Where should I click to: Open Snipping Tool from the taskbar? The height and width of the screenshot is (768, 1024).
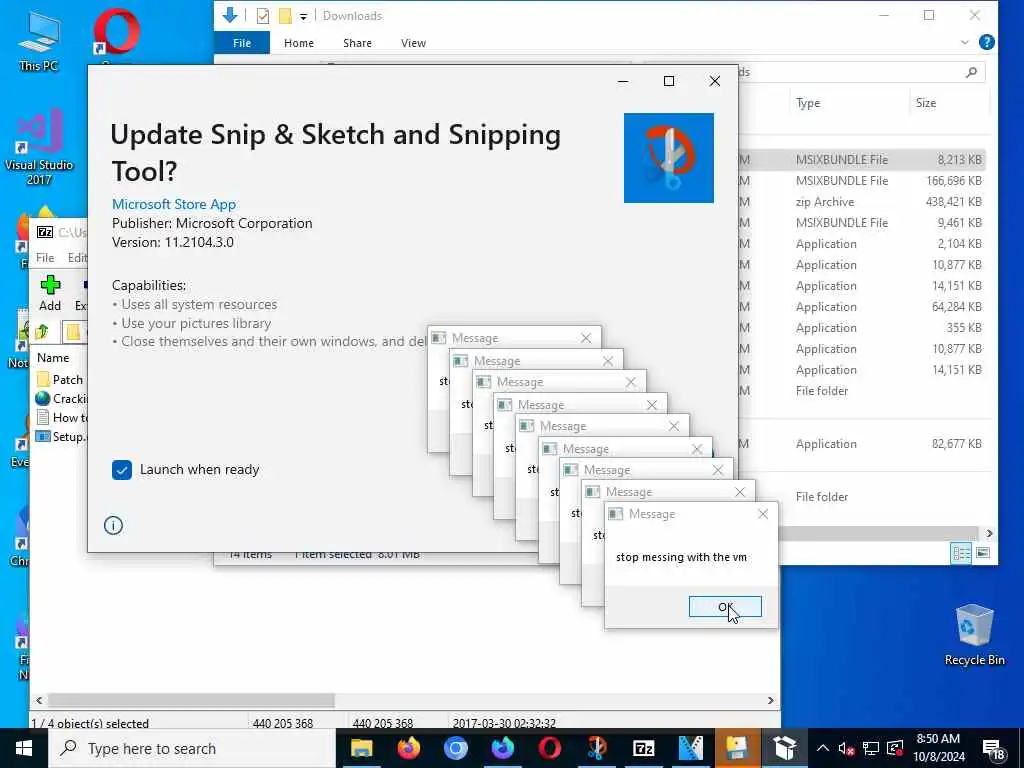[x=596, y=748]
